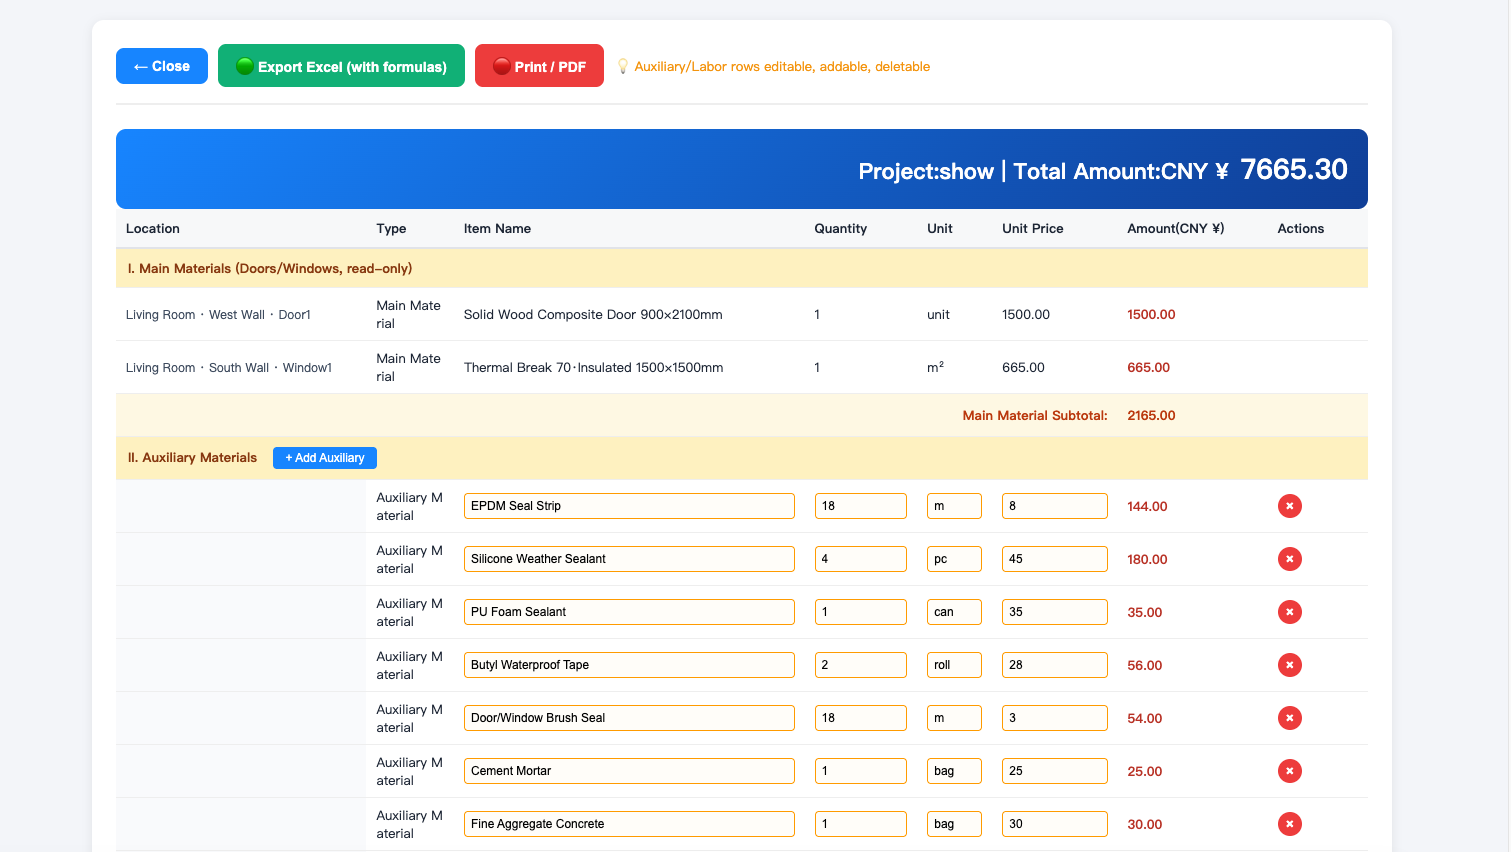Edit unit price of Fine Aggregate Concrete
The height and width of the screenshot is (852, 1511).
tap(1054, 824)
